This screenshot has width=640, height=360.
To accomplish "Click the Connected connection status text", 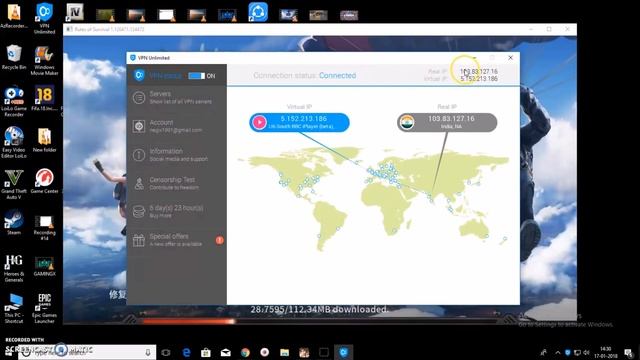I will tap(338, 76).
